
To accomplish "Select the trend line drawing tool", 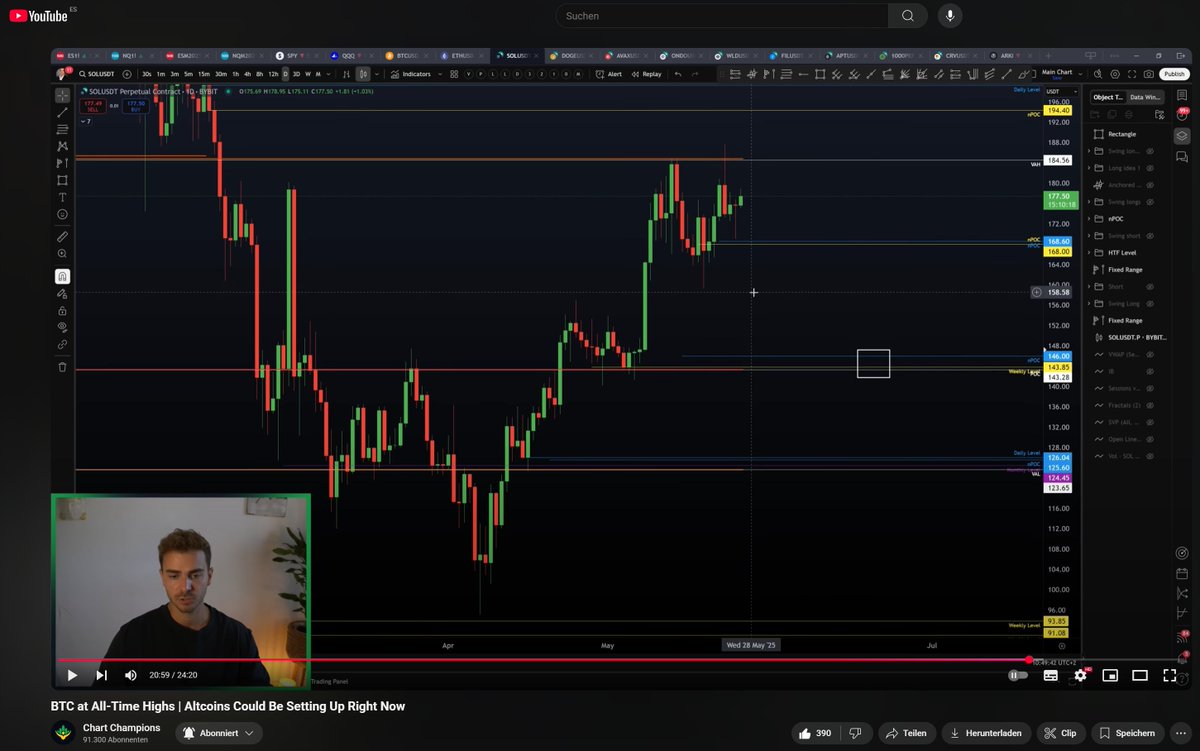I will pyautogui.click(x=62, y=113).
